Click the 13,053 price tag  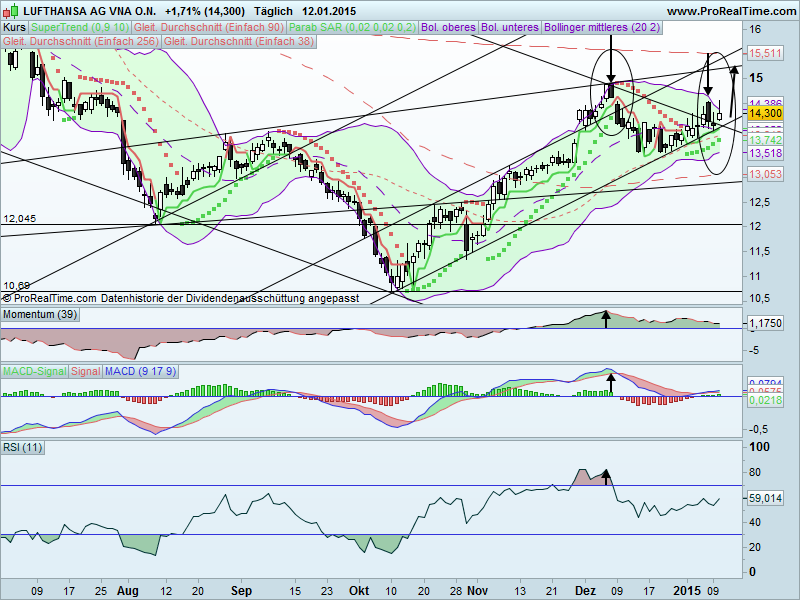[765, 174]
